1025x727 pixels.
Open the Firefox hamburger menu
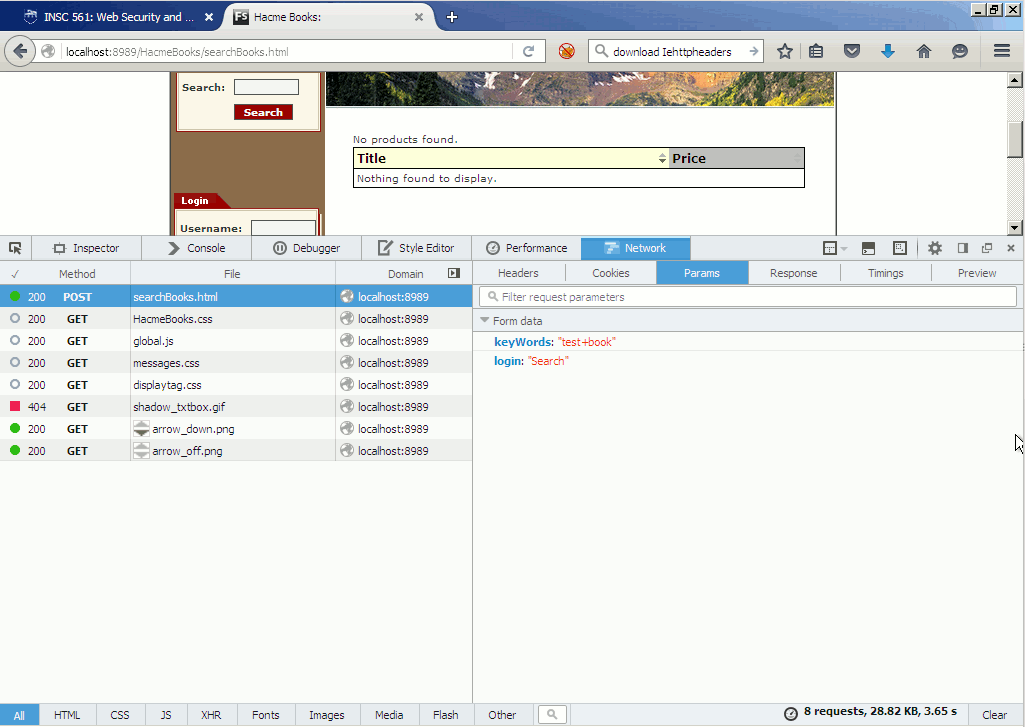pos(1001,51)
